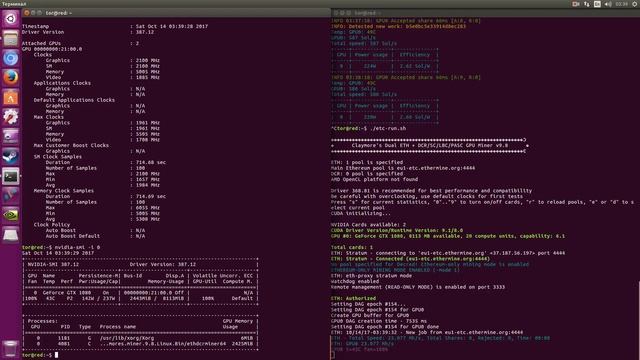640x360 pixels.
Task: Click "GPU0 DAG creation time - 7535 ms" line
Action: click(378, 321)
